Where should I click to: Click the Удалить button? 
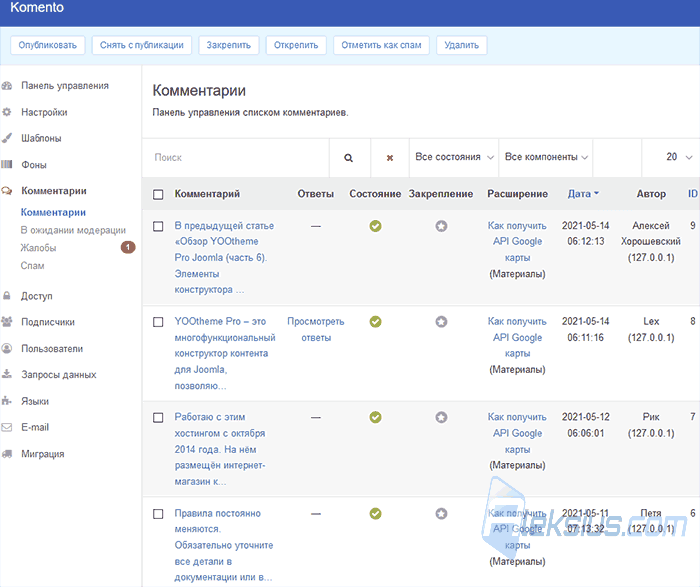(x=462, y=45)
